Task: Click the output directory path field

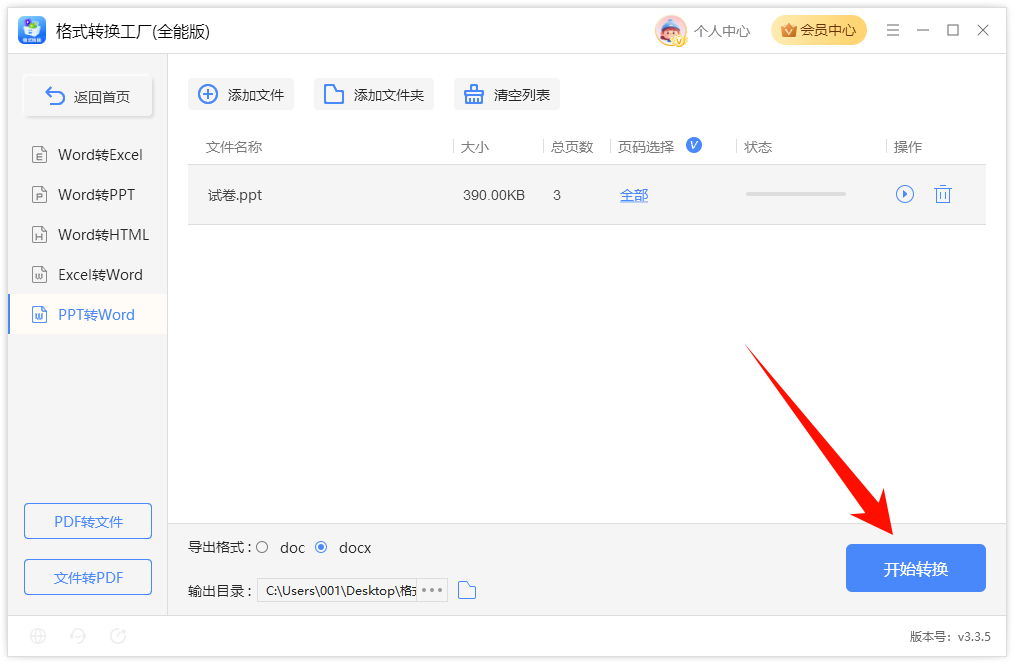Action: pyautogui.click(x=338, y=590)
